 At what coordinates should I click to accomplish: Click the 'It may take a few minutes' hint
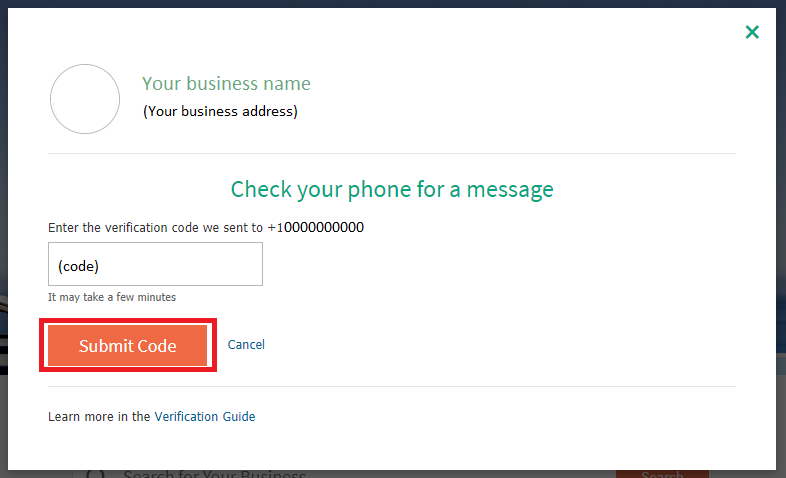[x=112, y=297]
